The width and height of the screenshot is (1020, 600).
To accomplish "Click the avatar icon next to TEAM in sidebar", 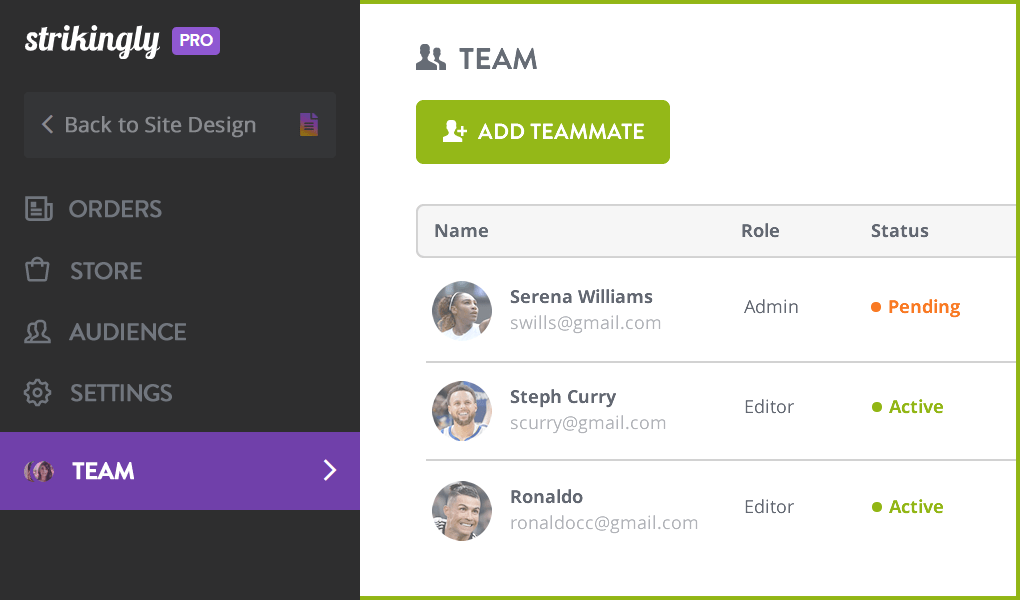I will [x=39, y=471].
